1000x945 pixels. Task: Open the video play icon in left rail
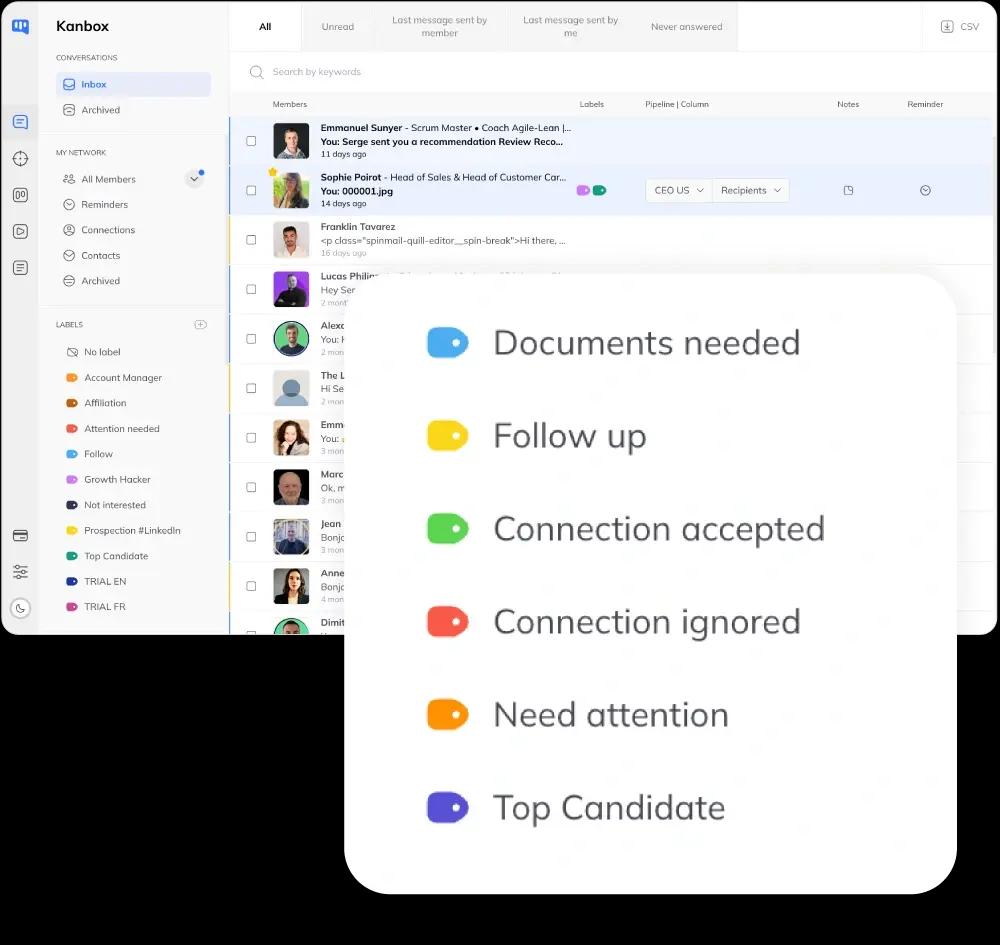[20, 231]
